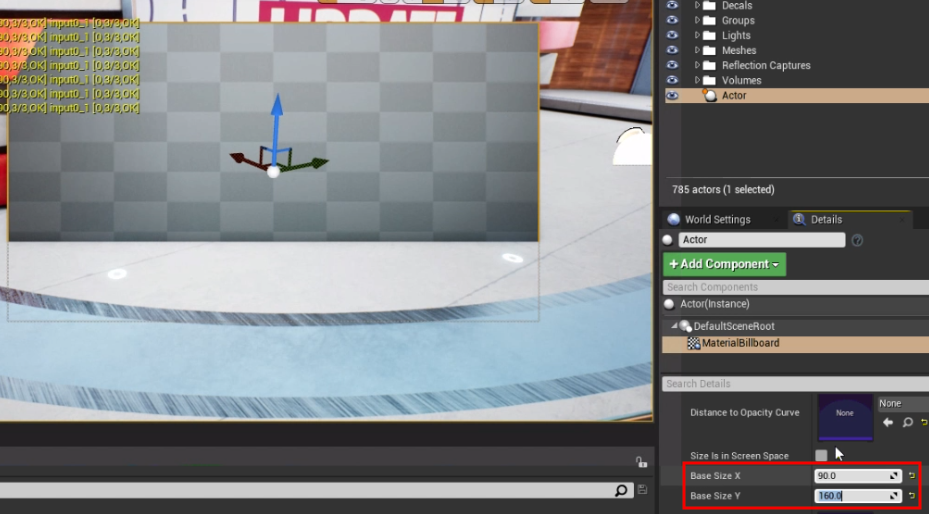
Task: Click the Distance to Opacity Curve thumbnail
Action: tap(845, 417)
